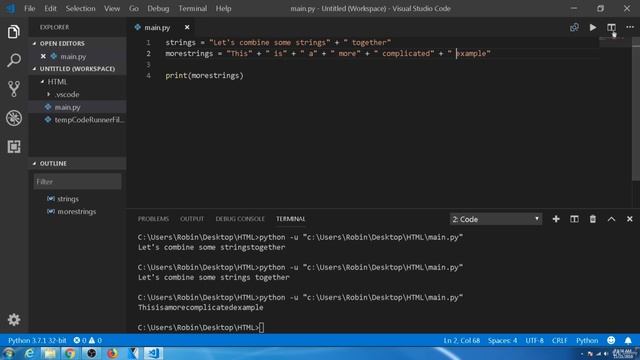This screenshot has height=360, width=640.
Task: Open Internet Explorer from taskbar
Action: [29, 353]
